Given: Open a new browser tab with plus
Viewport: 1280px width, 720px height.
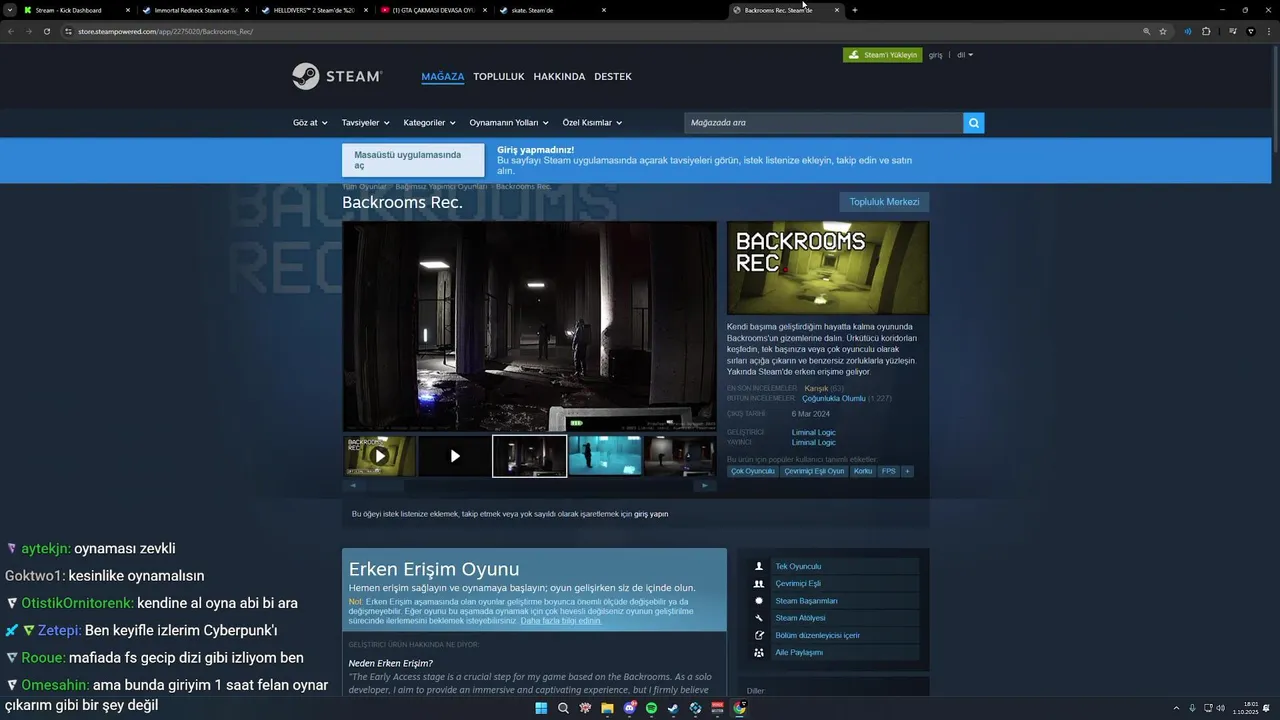Looking at the screenshot, I should tap(854, 10).
